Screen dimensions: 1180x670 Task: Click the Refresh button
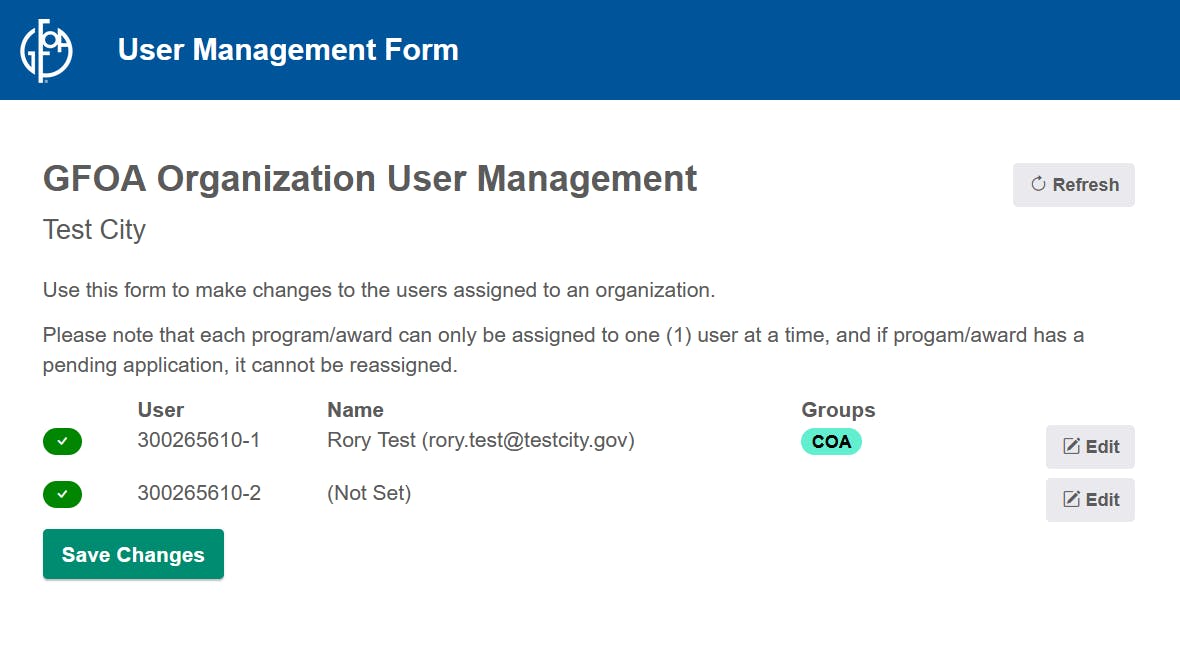1073,184
